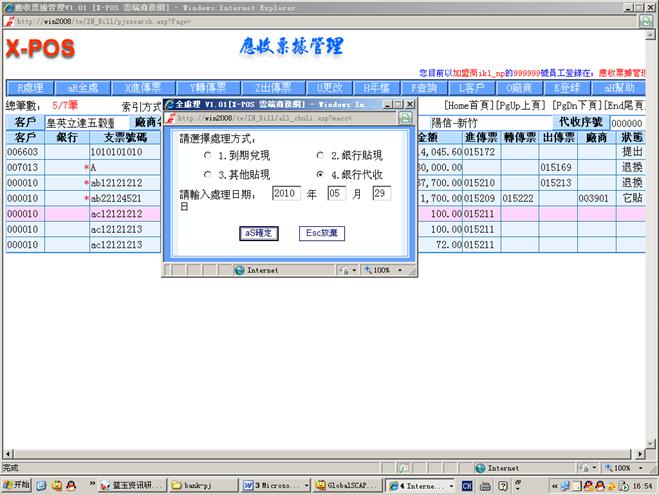The width and height of the screenshot is (659, 495).
Task: Click the CH language indicator in taskbar
Action: pos(466,485)
